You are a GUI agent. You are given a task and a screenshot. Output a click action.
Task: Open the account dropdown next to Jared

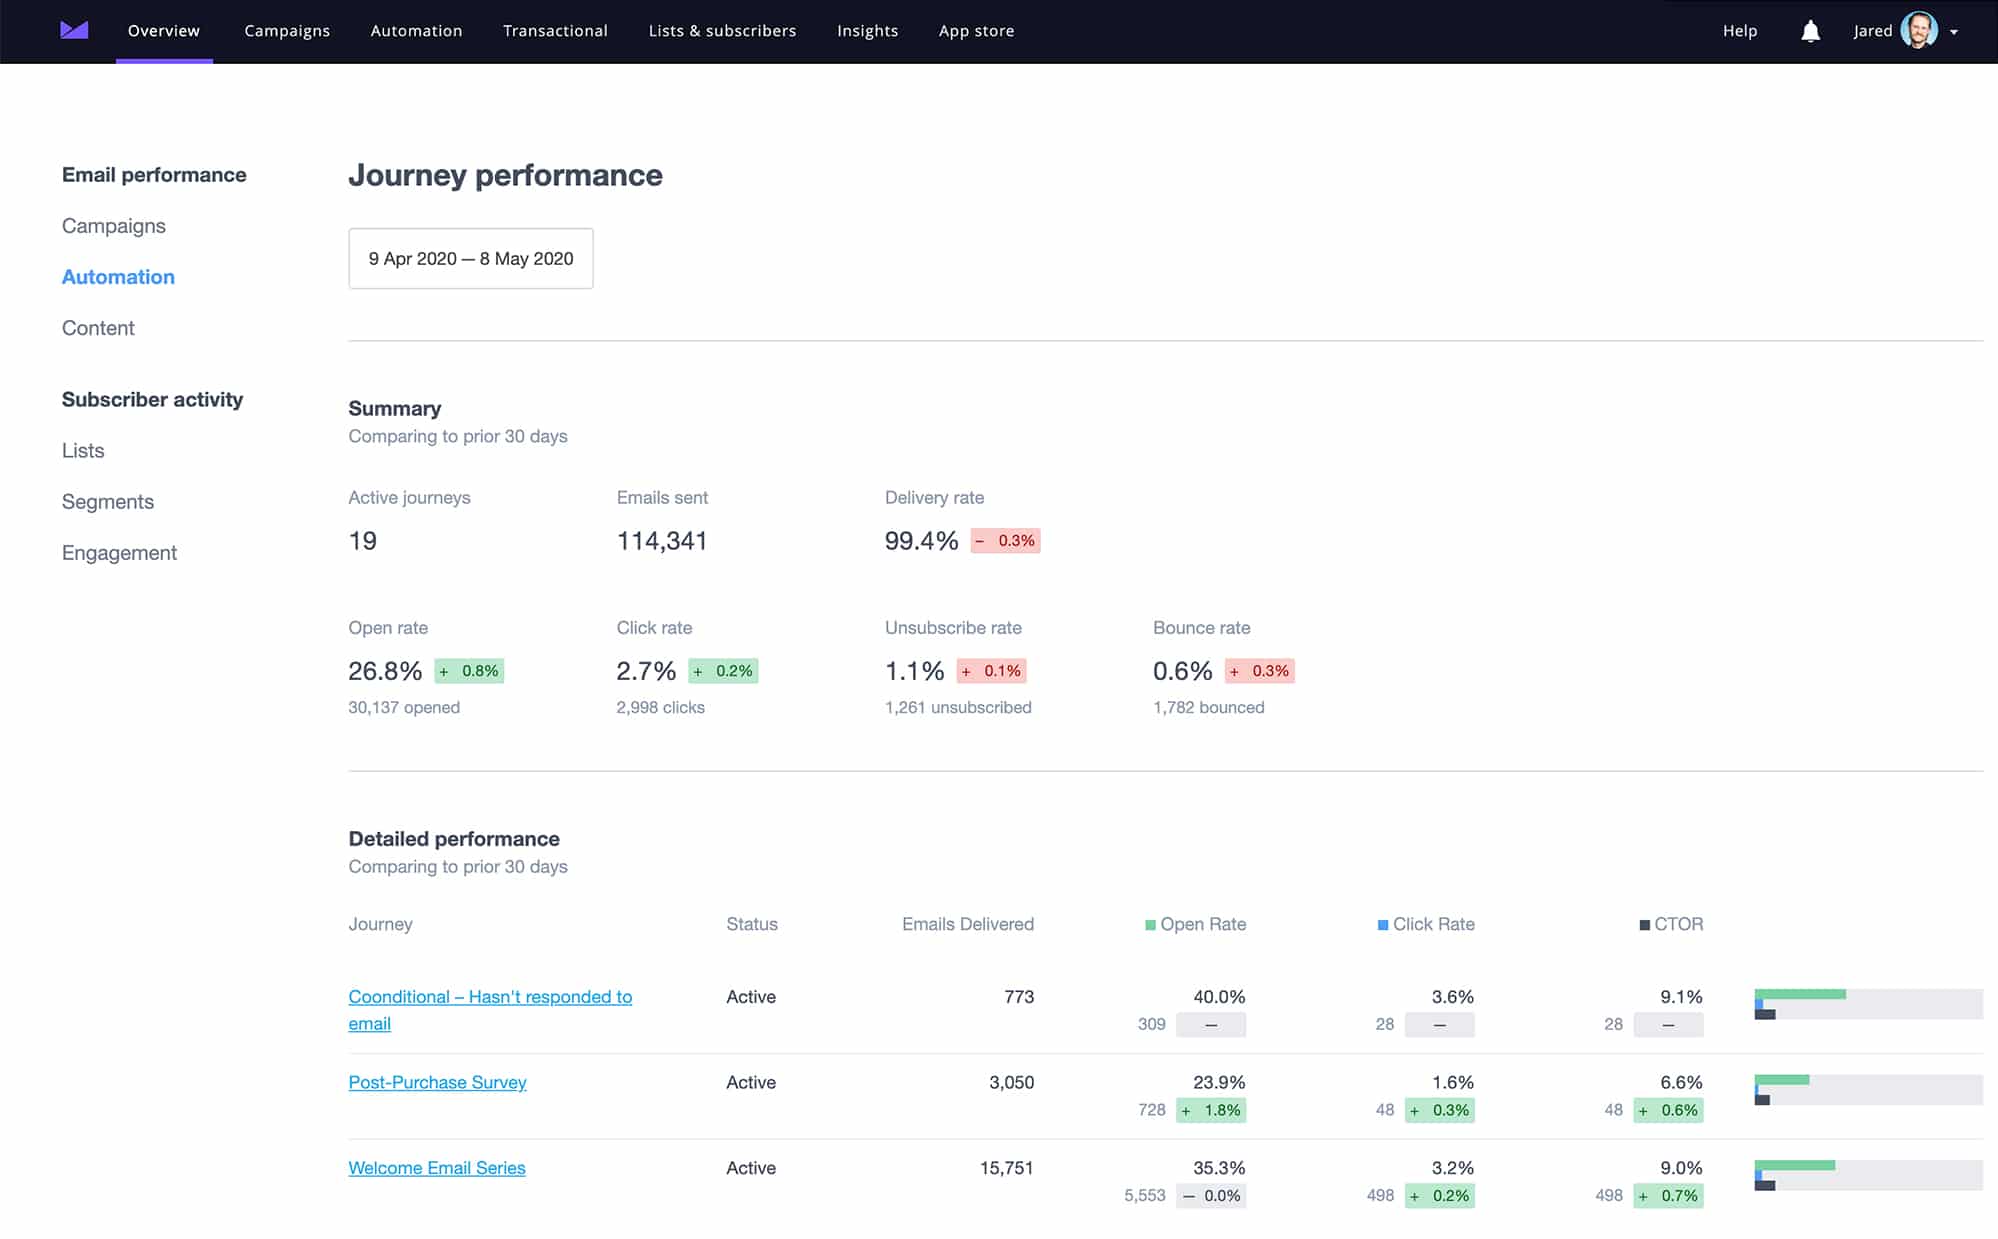[x=1955, y=31]
